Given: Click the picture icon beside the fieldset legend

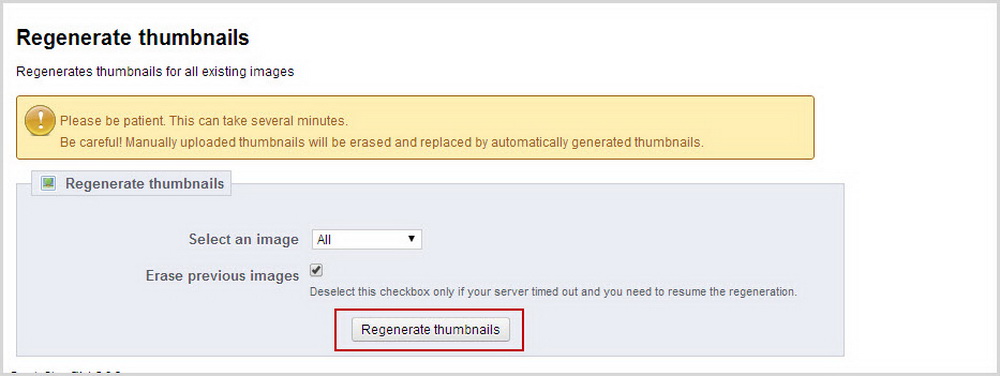Looking at the screenshot, I should click(48, 184).
